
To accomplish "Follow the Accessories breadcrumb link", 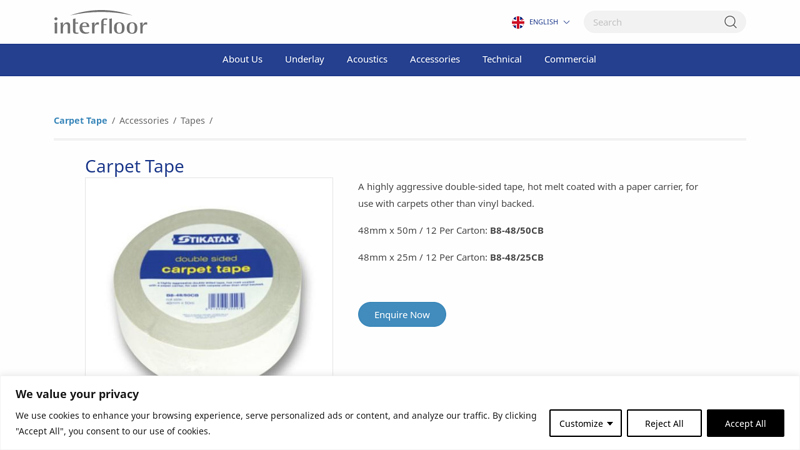I will pos(144,120).
